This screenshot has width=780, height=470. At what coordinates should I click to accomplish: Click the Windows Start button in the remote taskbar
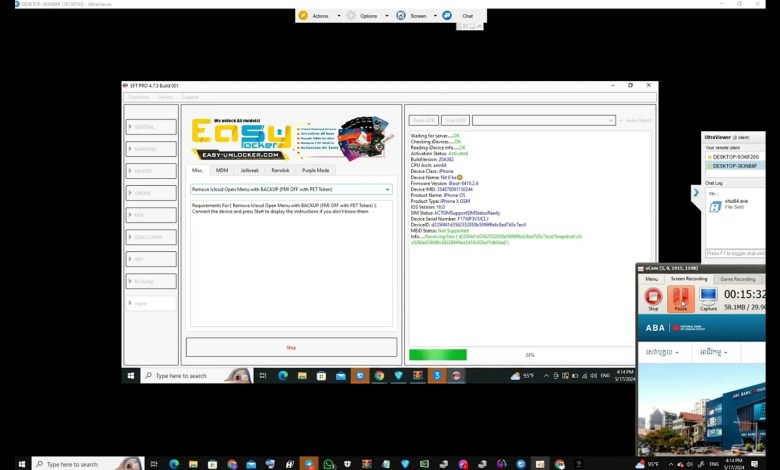pos(130,376)
